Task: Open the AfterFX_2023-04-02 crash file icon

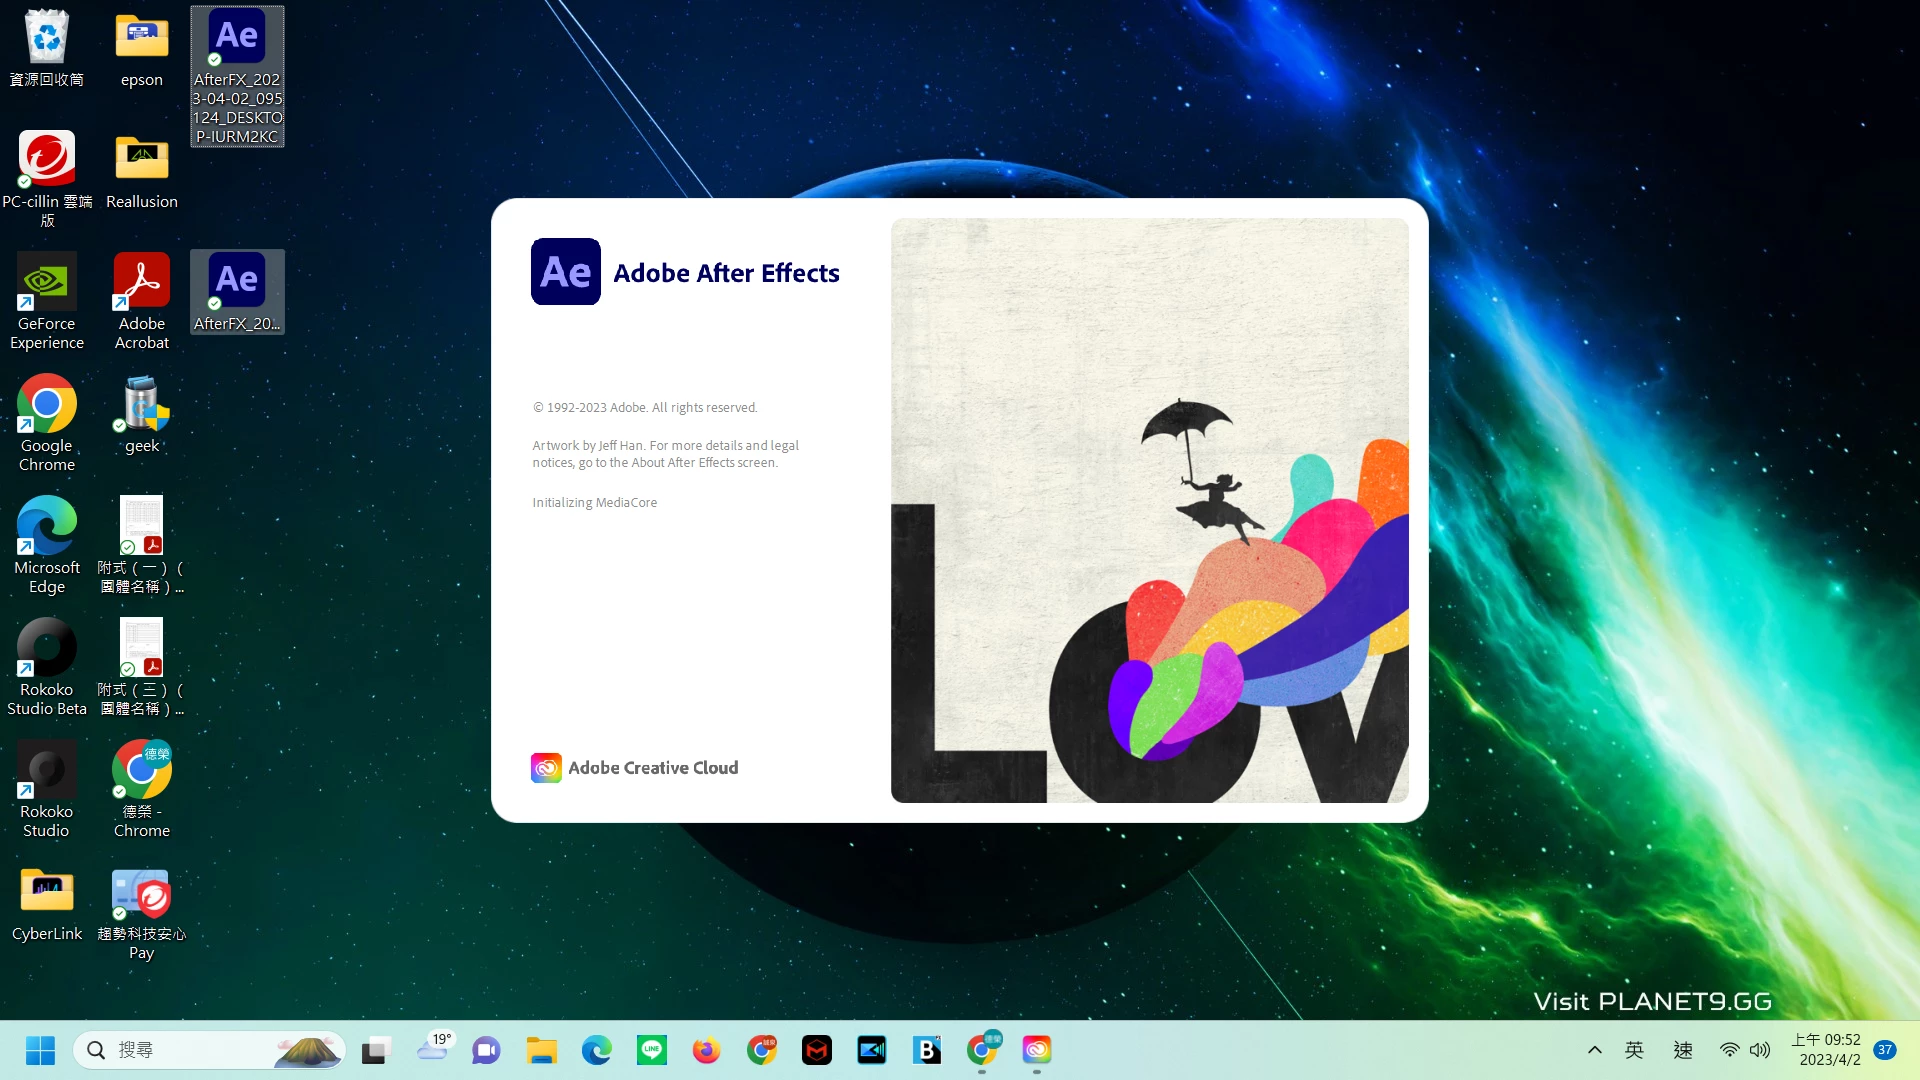Action: 237,40
